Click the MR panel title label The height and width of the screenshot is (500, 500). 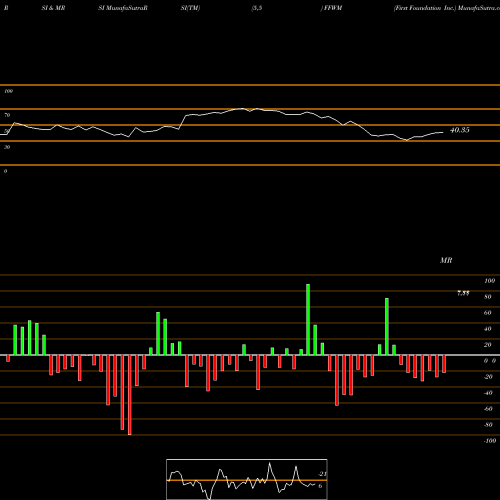click(x=446, y=260)
